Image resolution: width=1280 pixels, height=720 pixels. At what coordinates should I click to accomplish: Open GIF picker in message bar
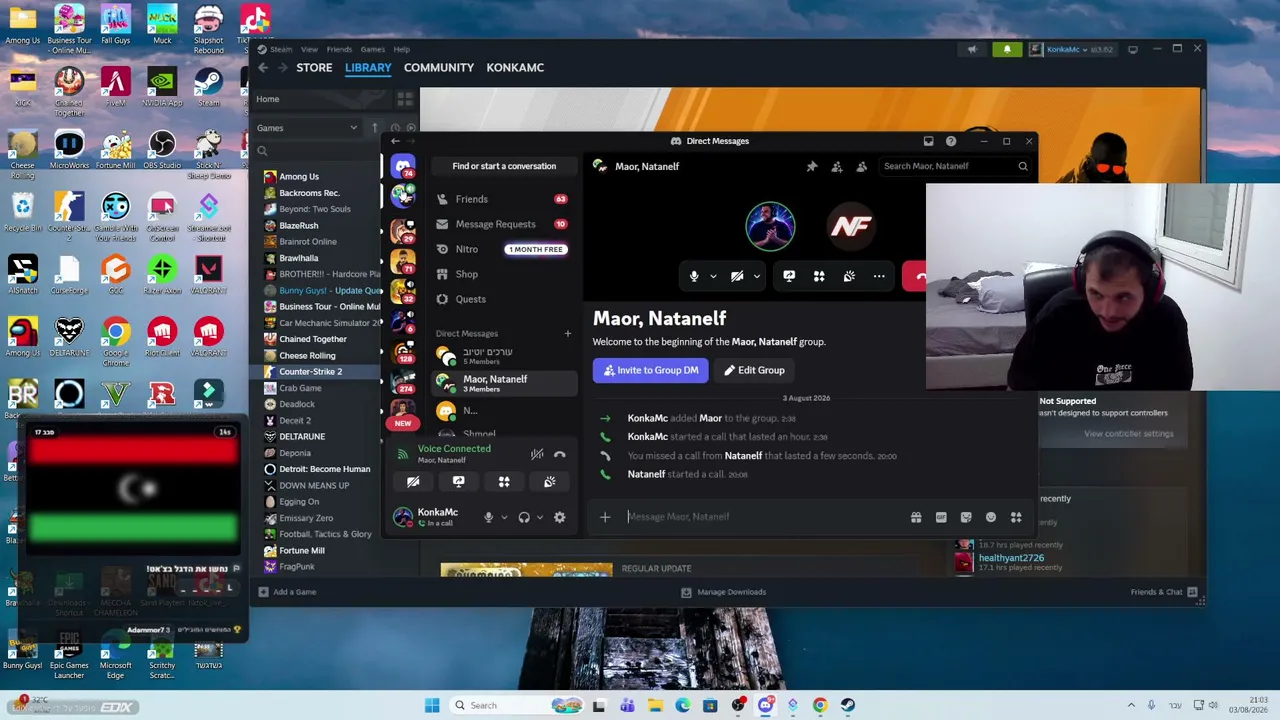[x=941, y=517]
